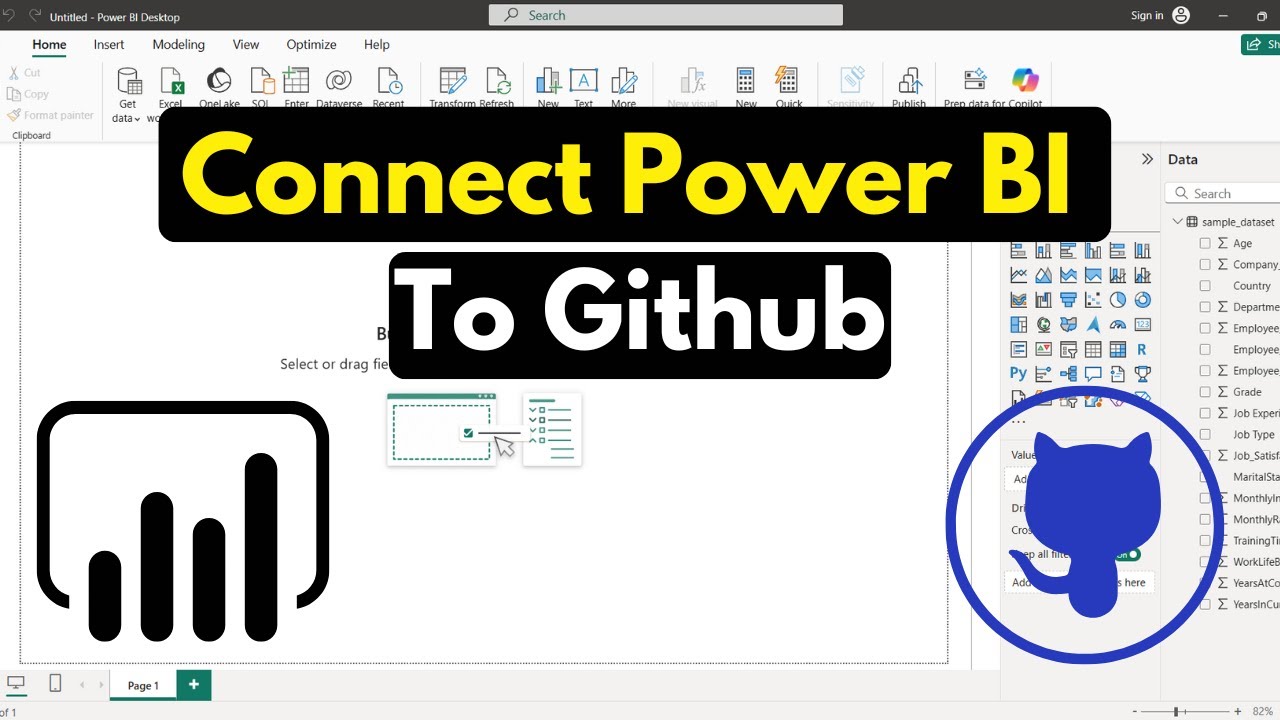The height and width of the screenshot is (720, 1280).
Task: Add a new report page
Action: tap(194, 685)
